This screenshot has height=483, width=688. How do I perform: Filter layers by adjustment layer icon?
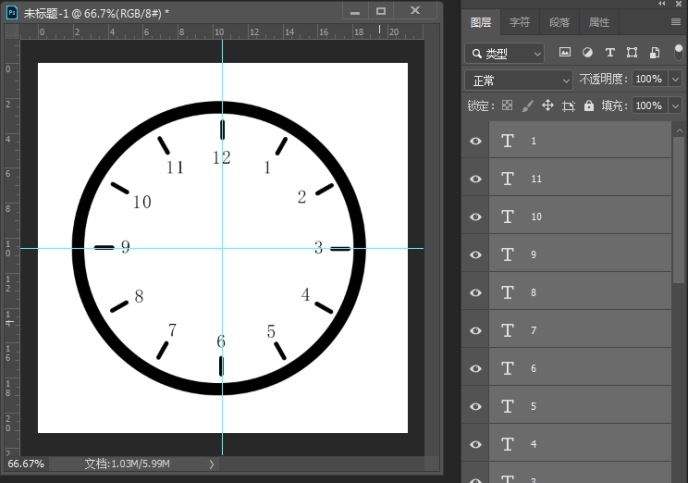(x=587, y=53)
